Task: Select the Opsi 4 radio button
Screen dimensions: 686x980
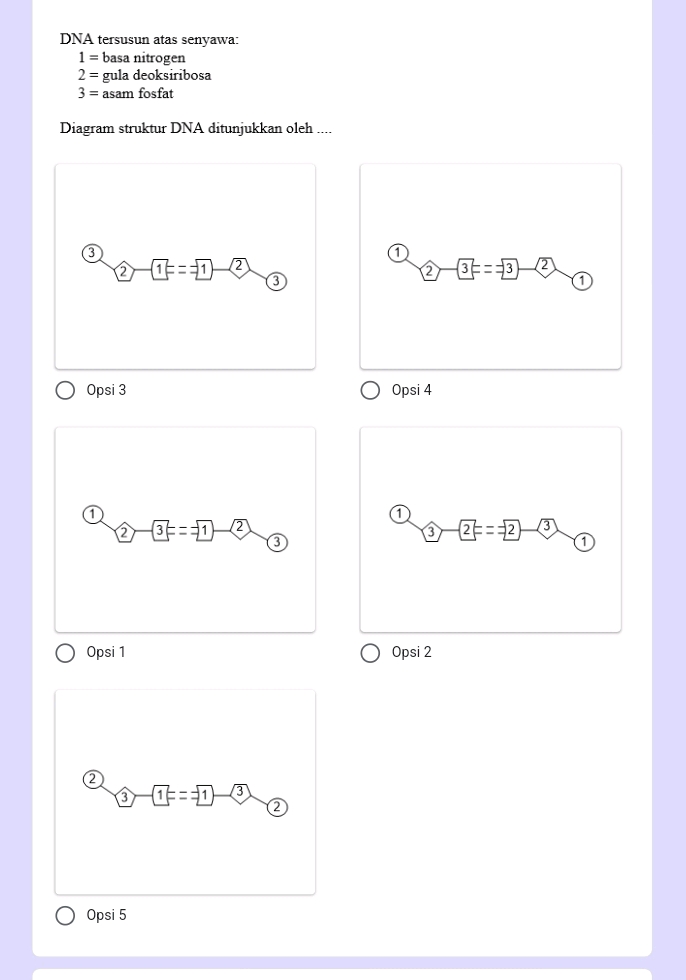Action: click(x=370, y=390)
